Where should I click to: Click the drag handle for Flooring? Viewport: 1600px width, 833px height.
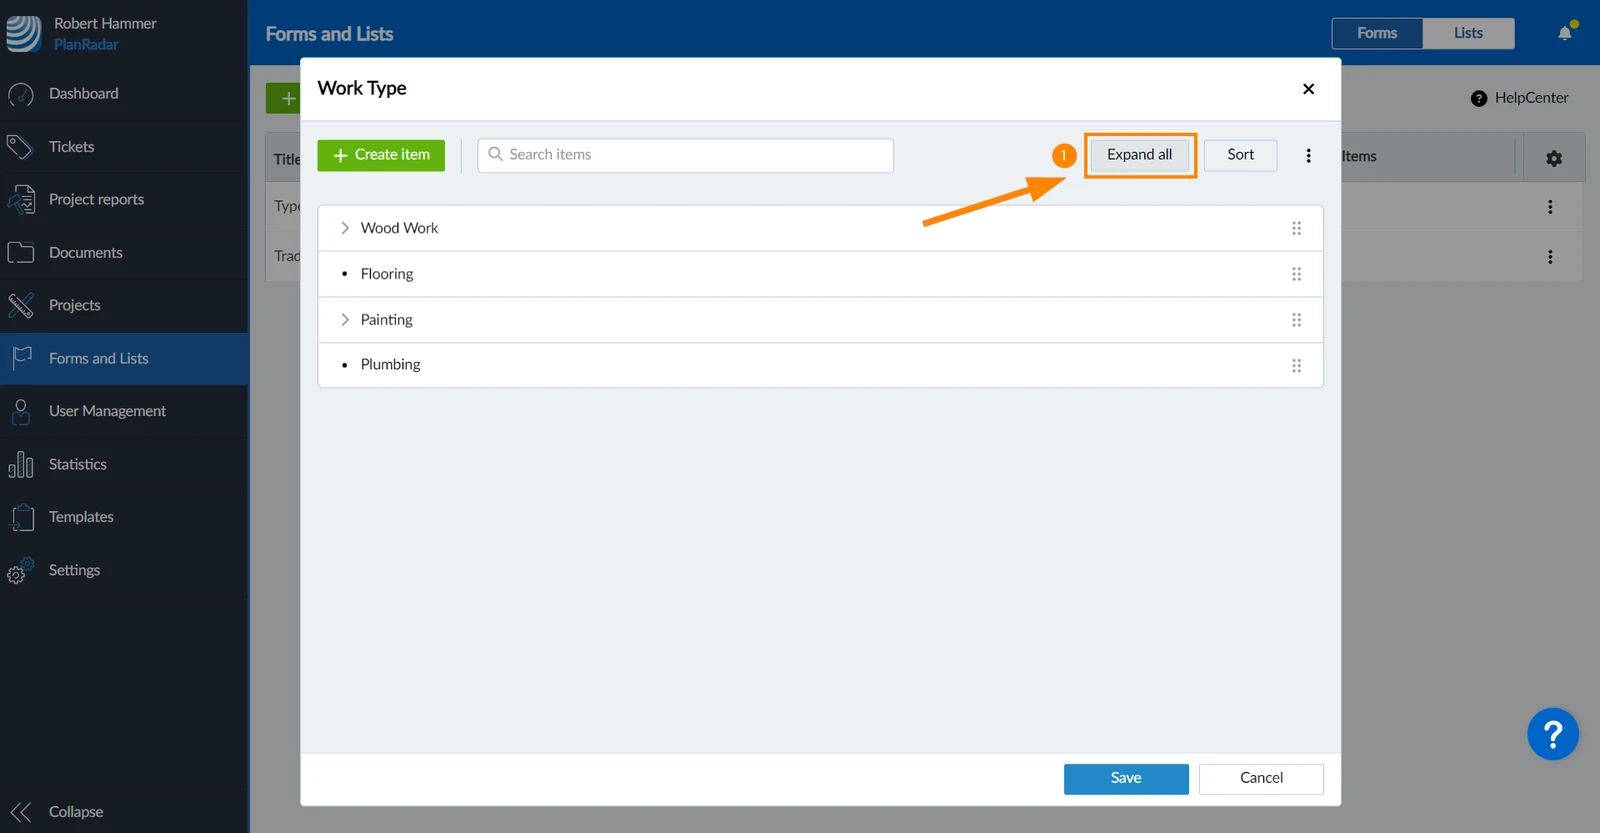tap(1296, 274)
